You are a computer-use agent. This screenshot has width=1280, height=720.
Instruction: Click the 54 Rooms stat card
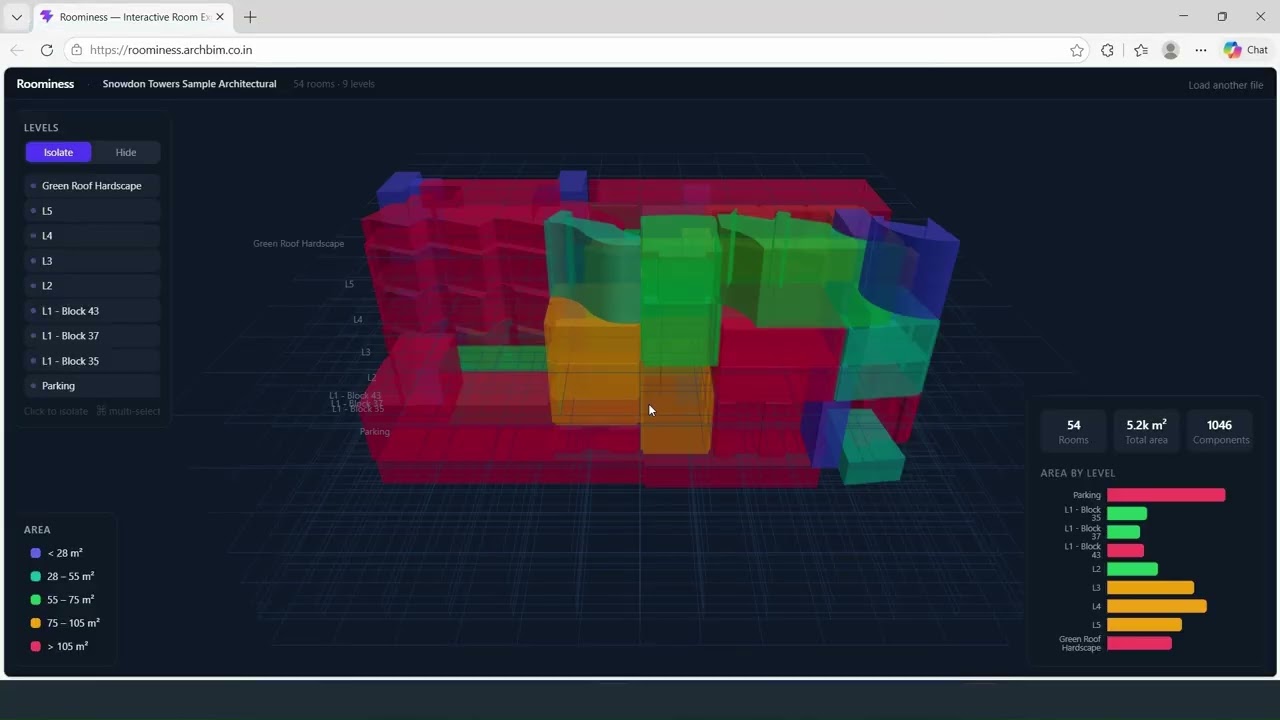point(1073,431)
